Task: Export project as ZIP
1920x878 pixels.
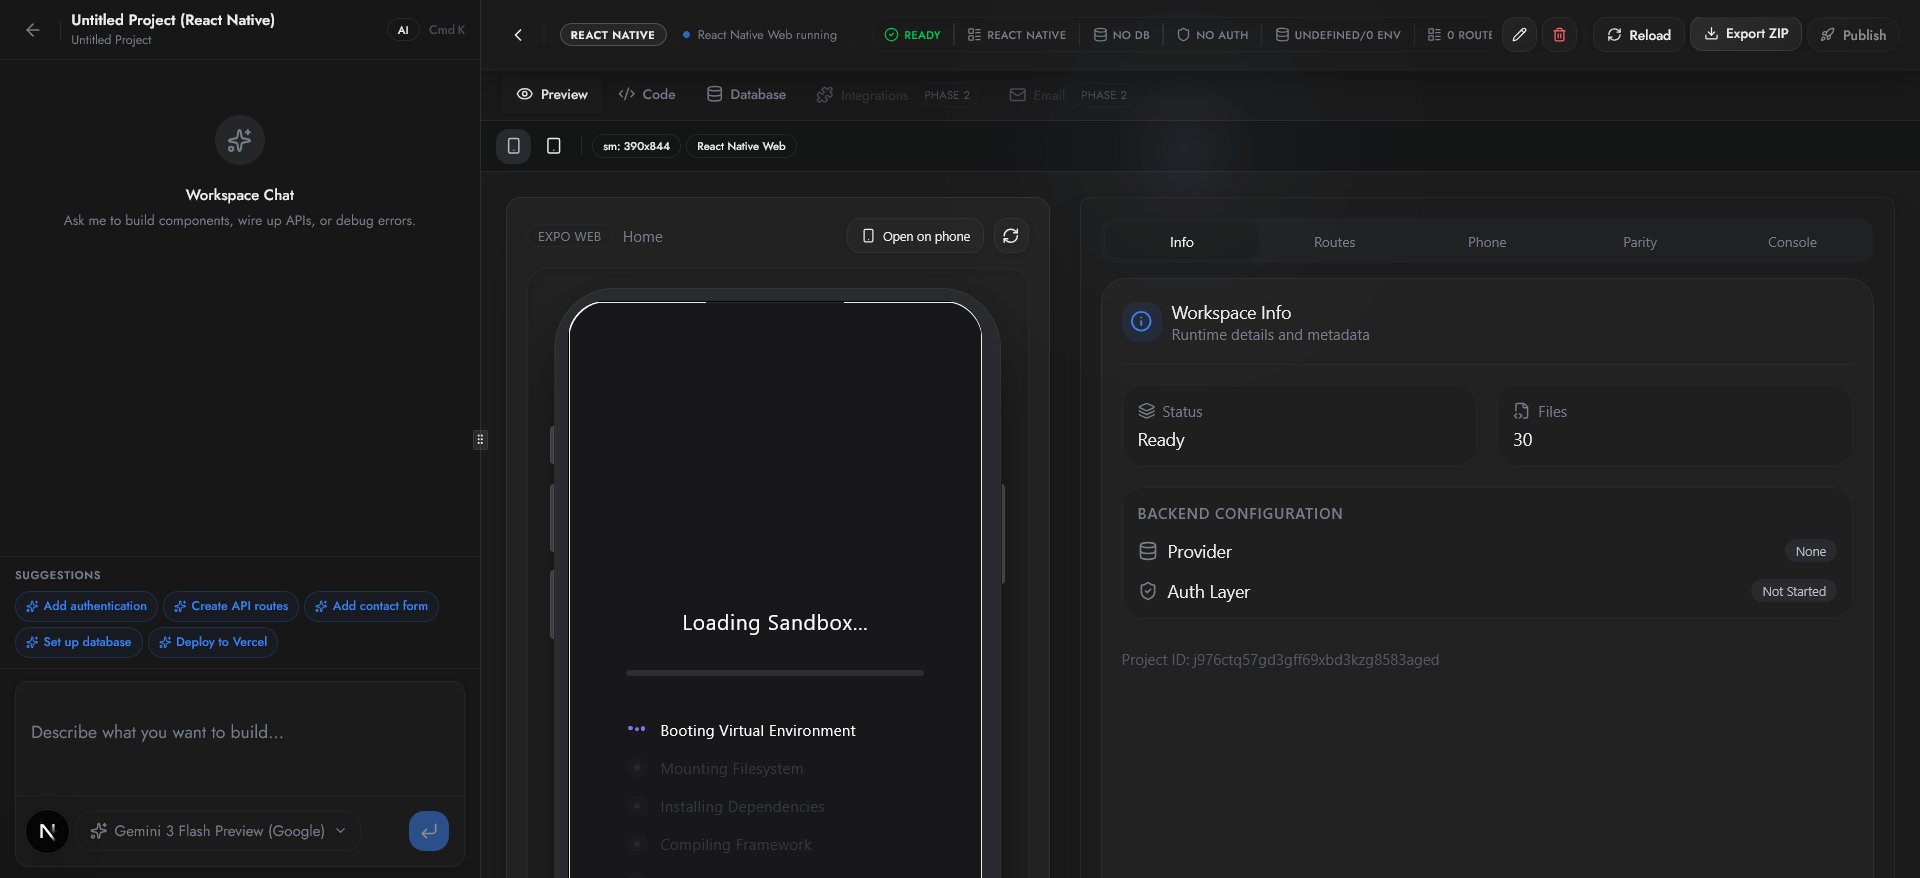Action: [1746, 34]
